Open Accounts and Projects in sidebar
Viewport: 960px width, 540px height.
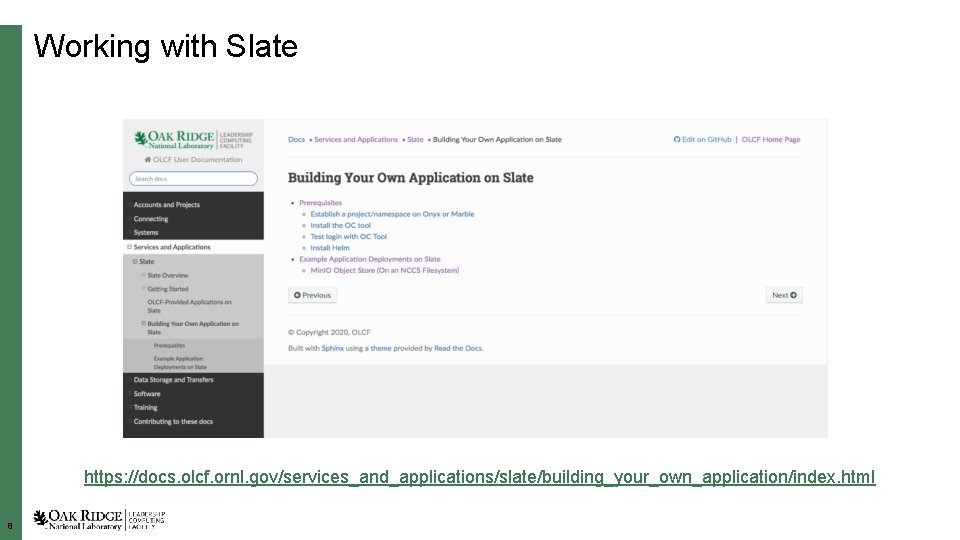tap(167, 204)
